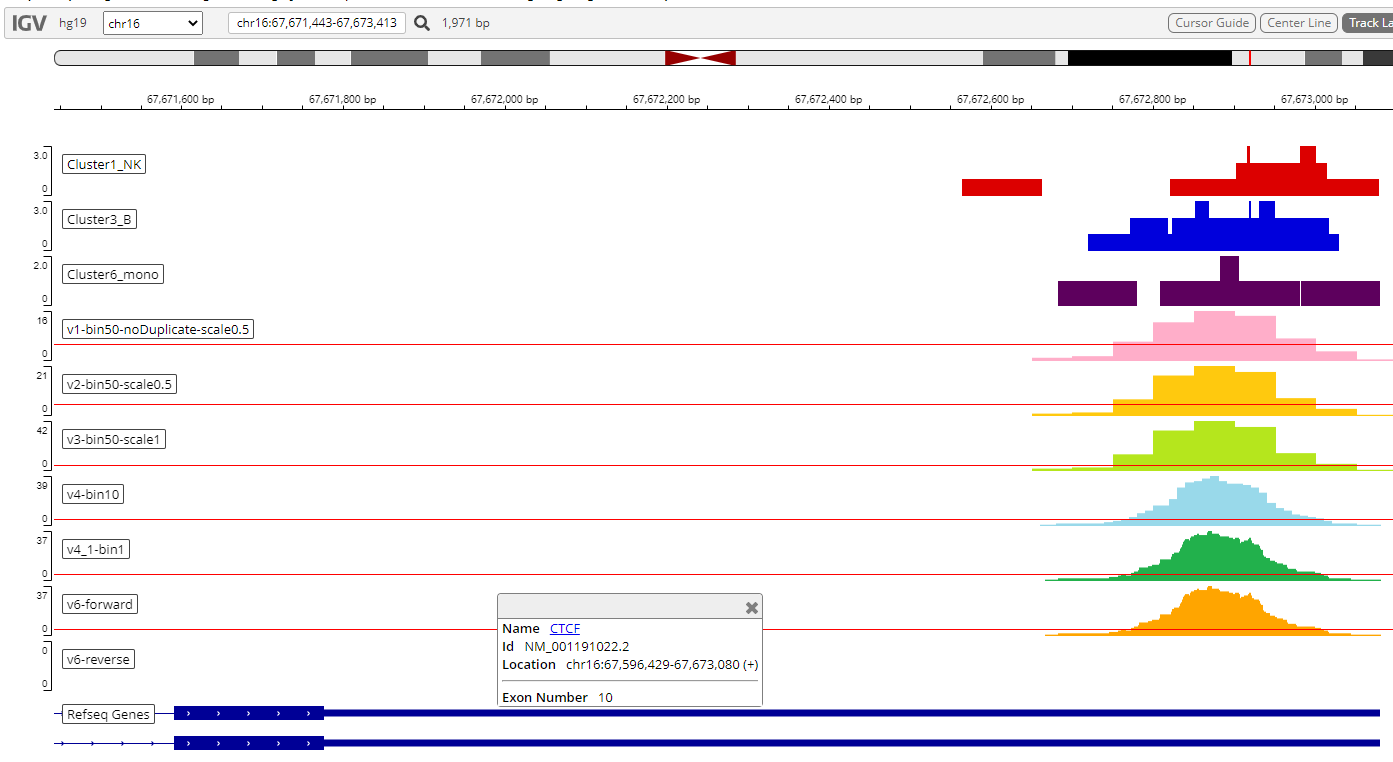The width and height of the screenshot is (1393, 762).
Task: Click the Location value in popup
Action: 662,664
